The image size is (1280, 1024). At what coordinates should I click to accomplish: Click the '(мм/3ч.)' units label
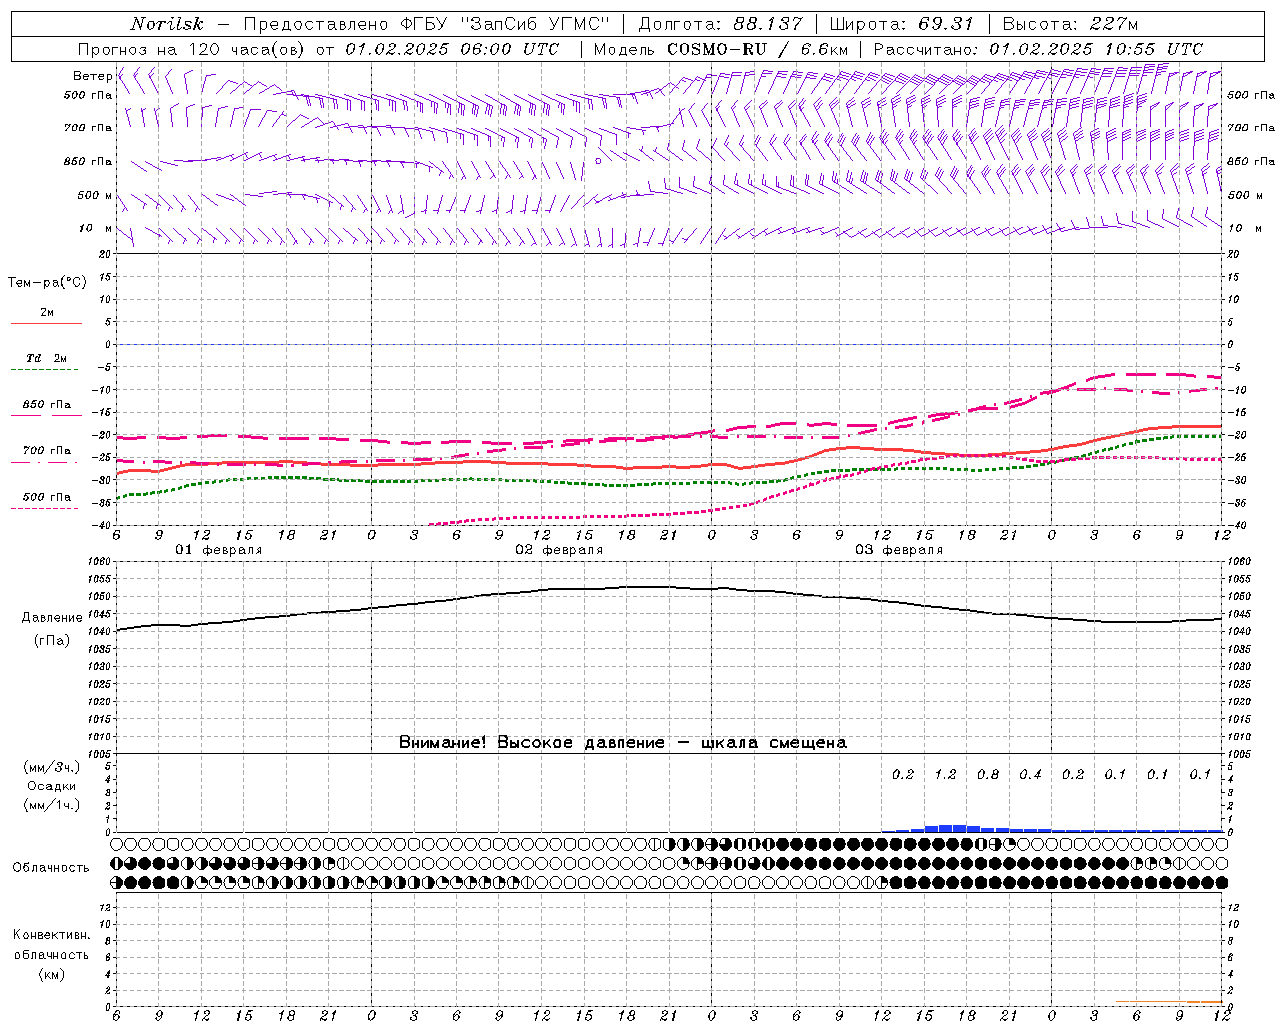click(x=52, y=767)
